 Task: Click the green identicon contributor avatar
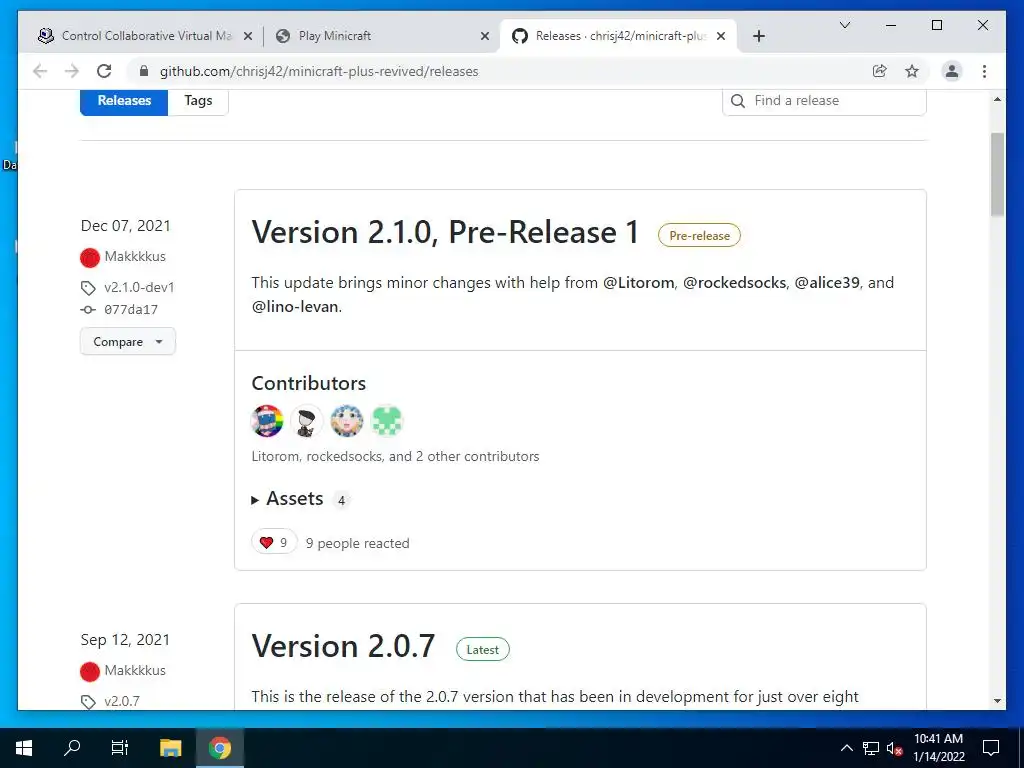click(387, 421)
